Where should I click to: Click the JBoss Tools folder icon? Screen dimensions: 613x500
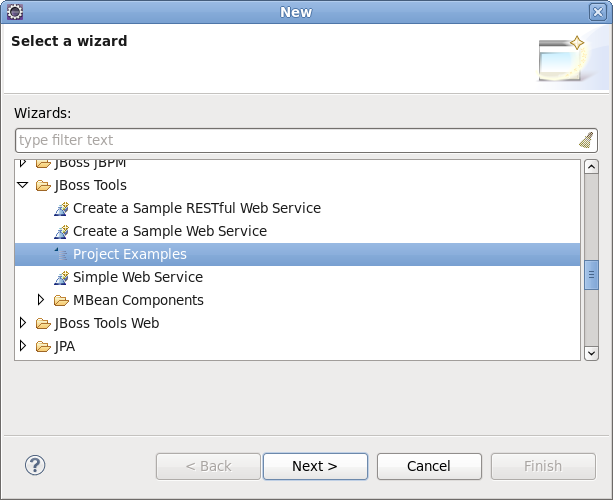tap(43, 185)
